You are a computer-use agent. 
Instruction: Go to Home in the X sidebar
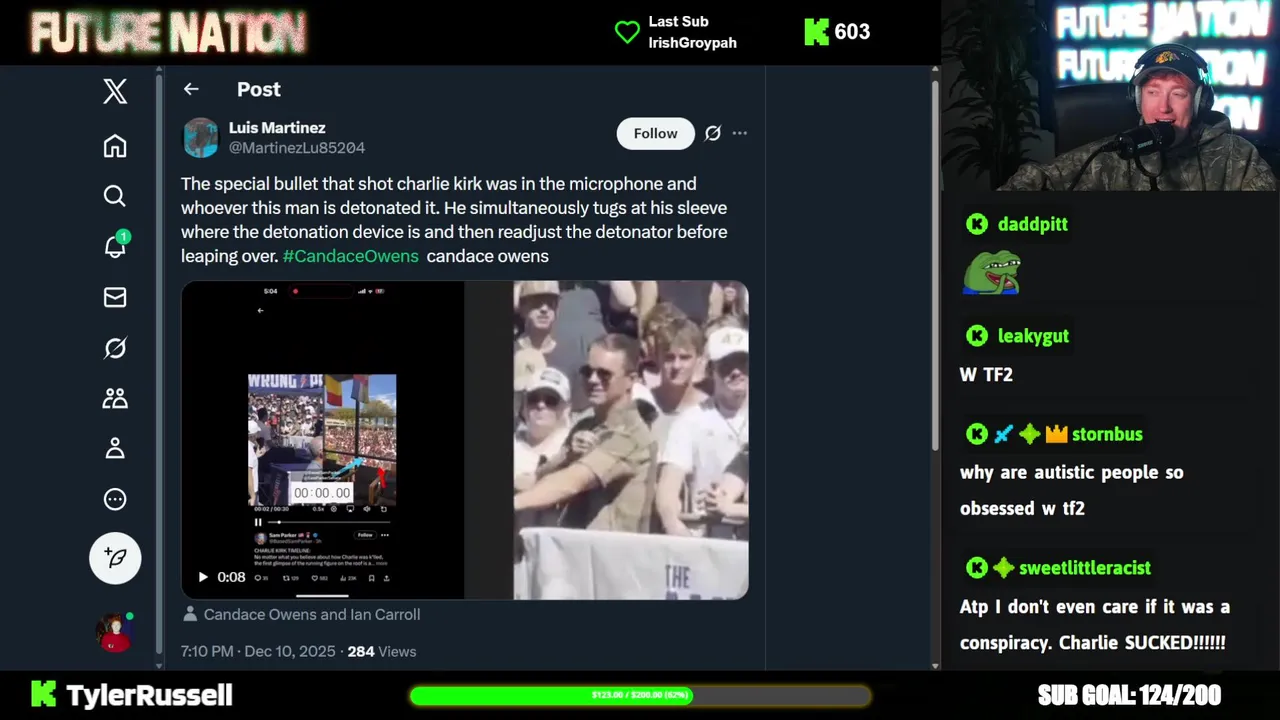115,146
